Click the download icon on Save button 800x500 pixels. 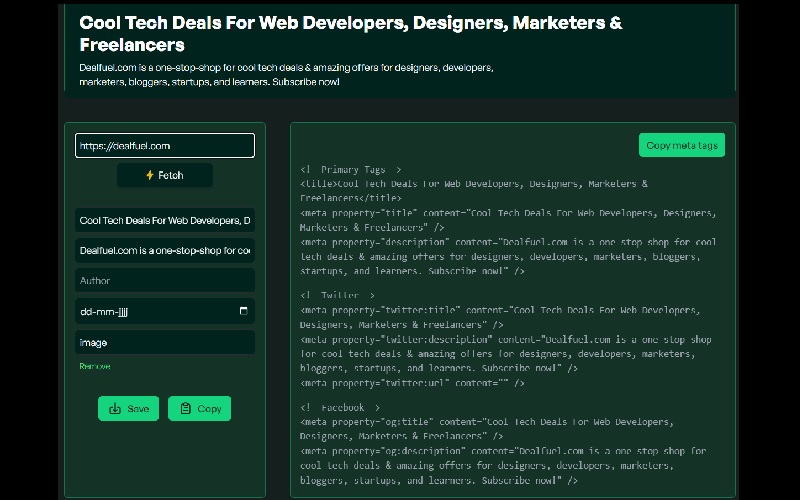[115, 409]
